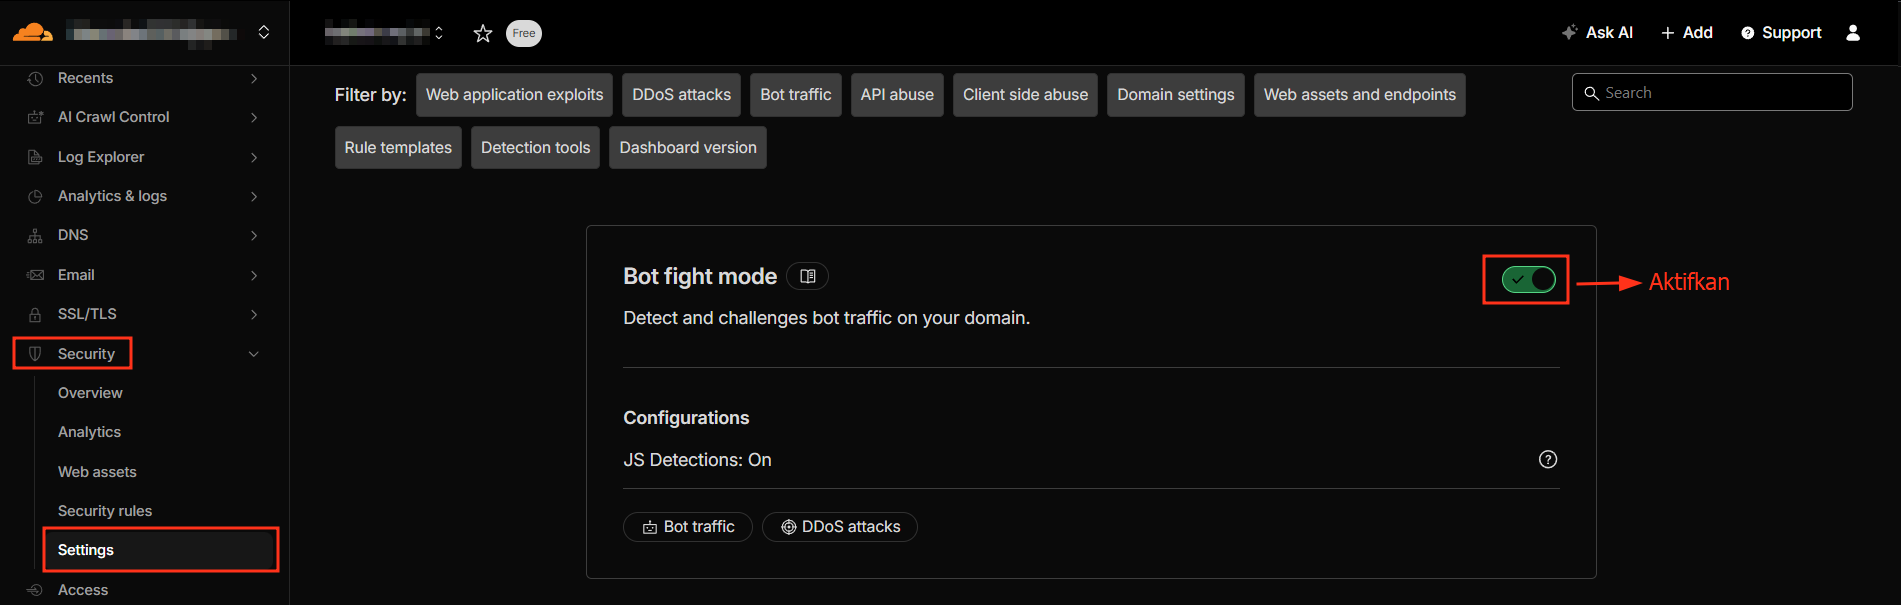This screenshot has width=1901, height=605.
Task: Open SSL/TLS section
Action: click(x=87, y=314)
